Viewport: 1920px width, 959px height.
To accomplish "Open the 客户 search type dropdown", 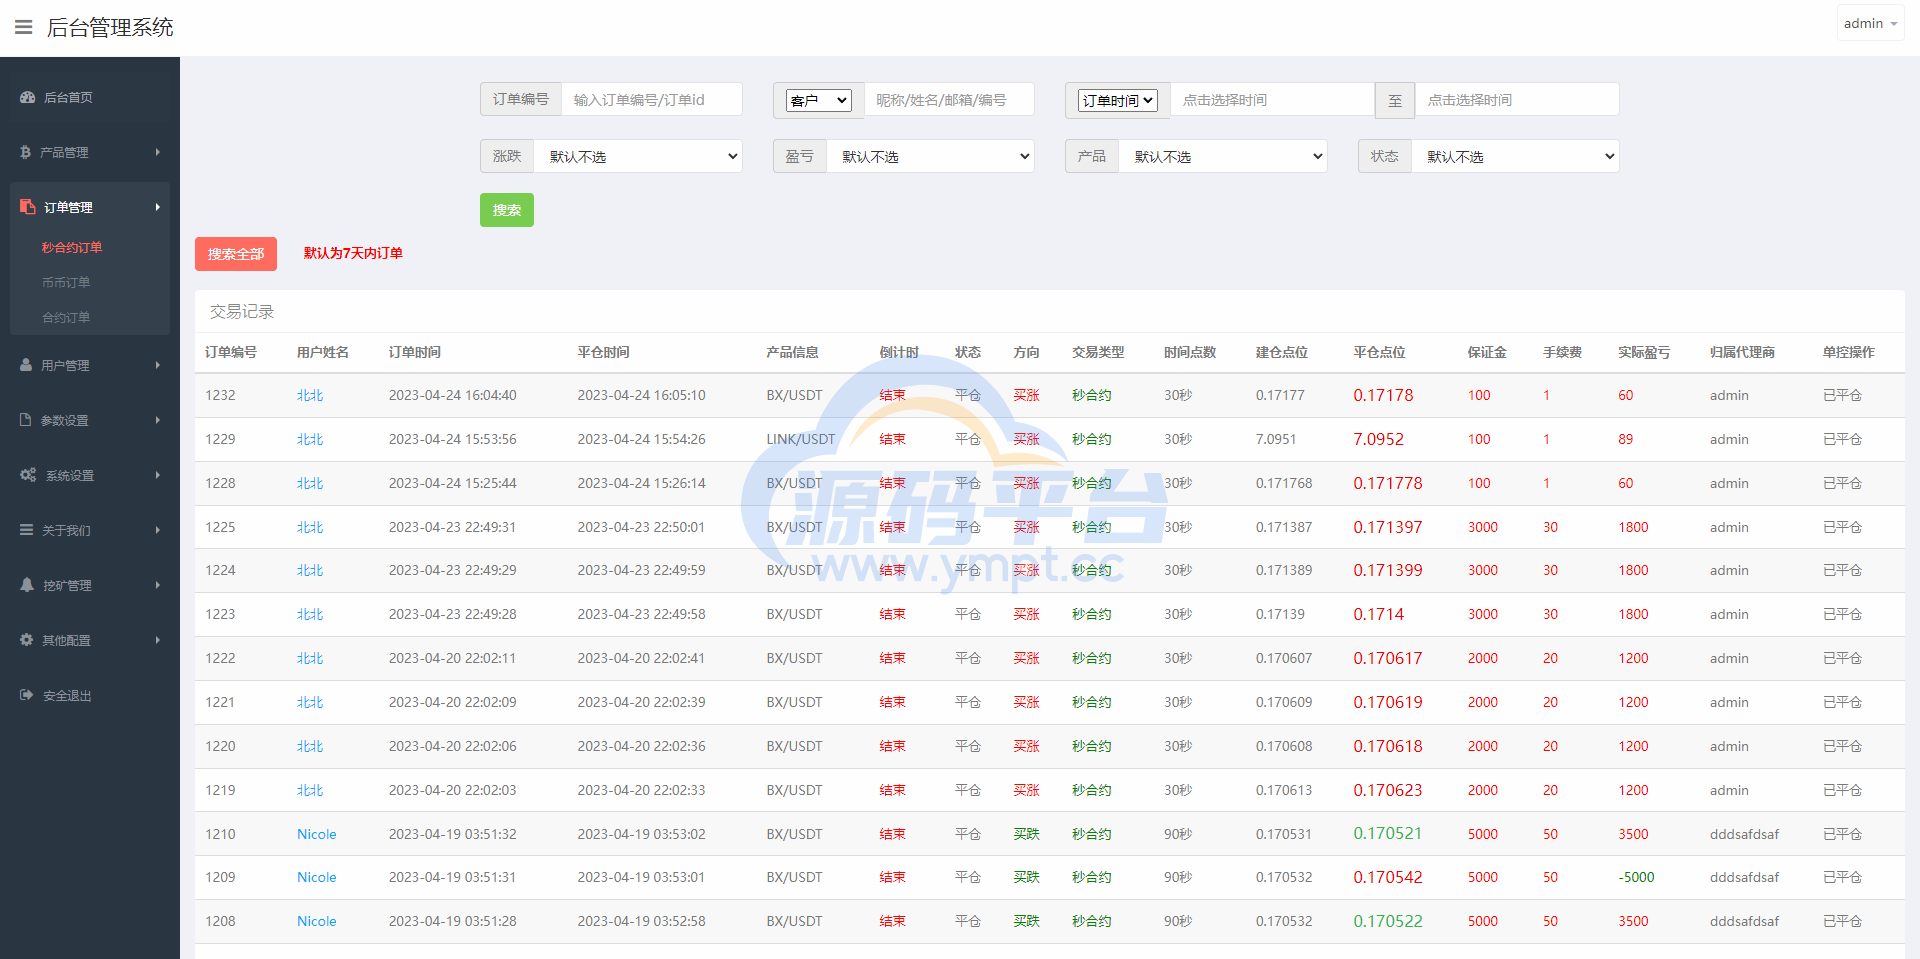I will tap(819, 100).
